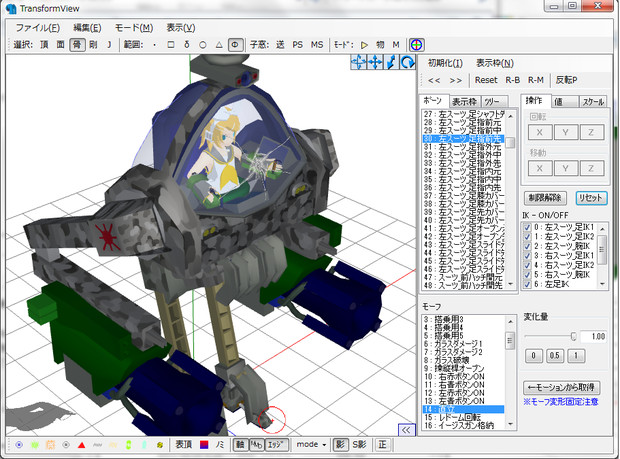Toggle 軸 axis display button

[x=240, y=445]
